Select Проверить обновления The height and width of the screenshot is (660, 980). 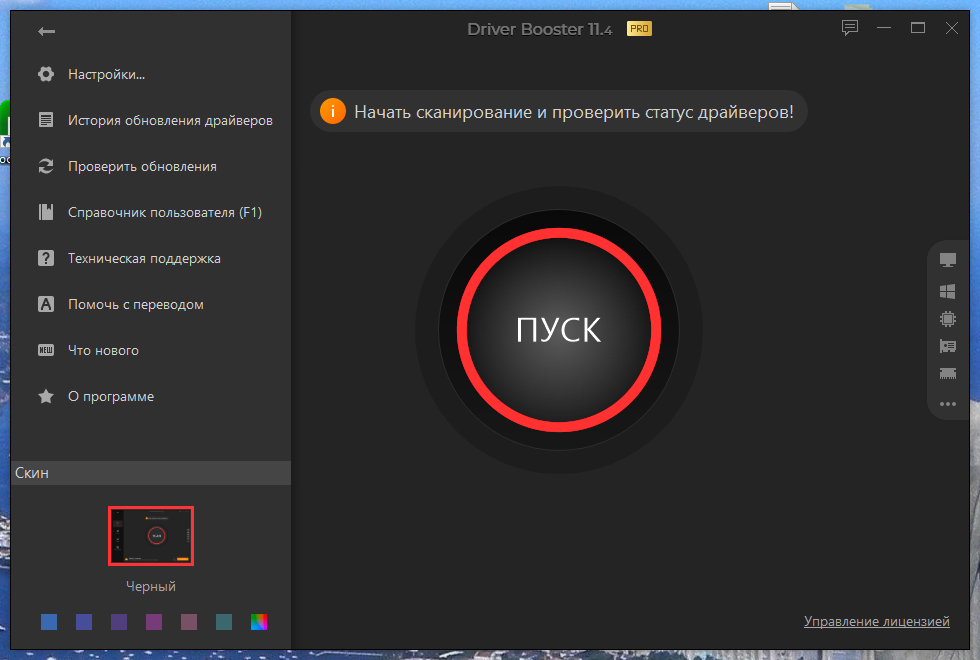[142, 166]
